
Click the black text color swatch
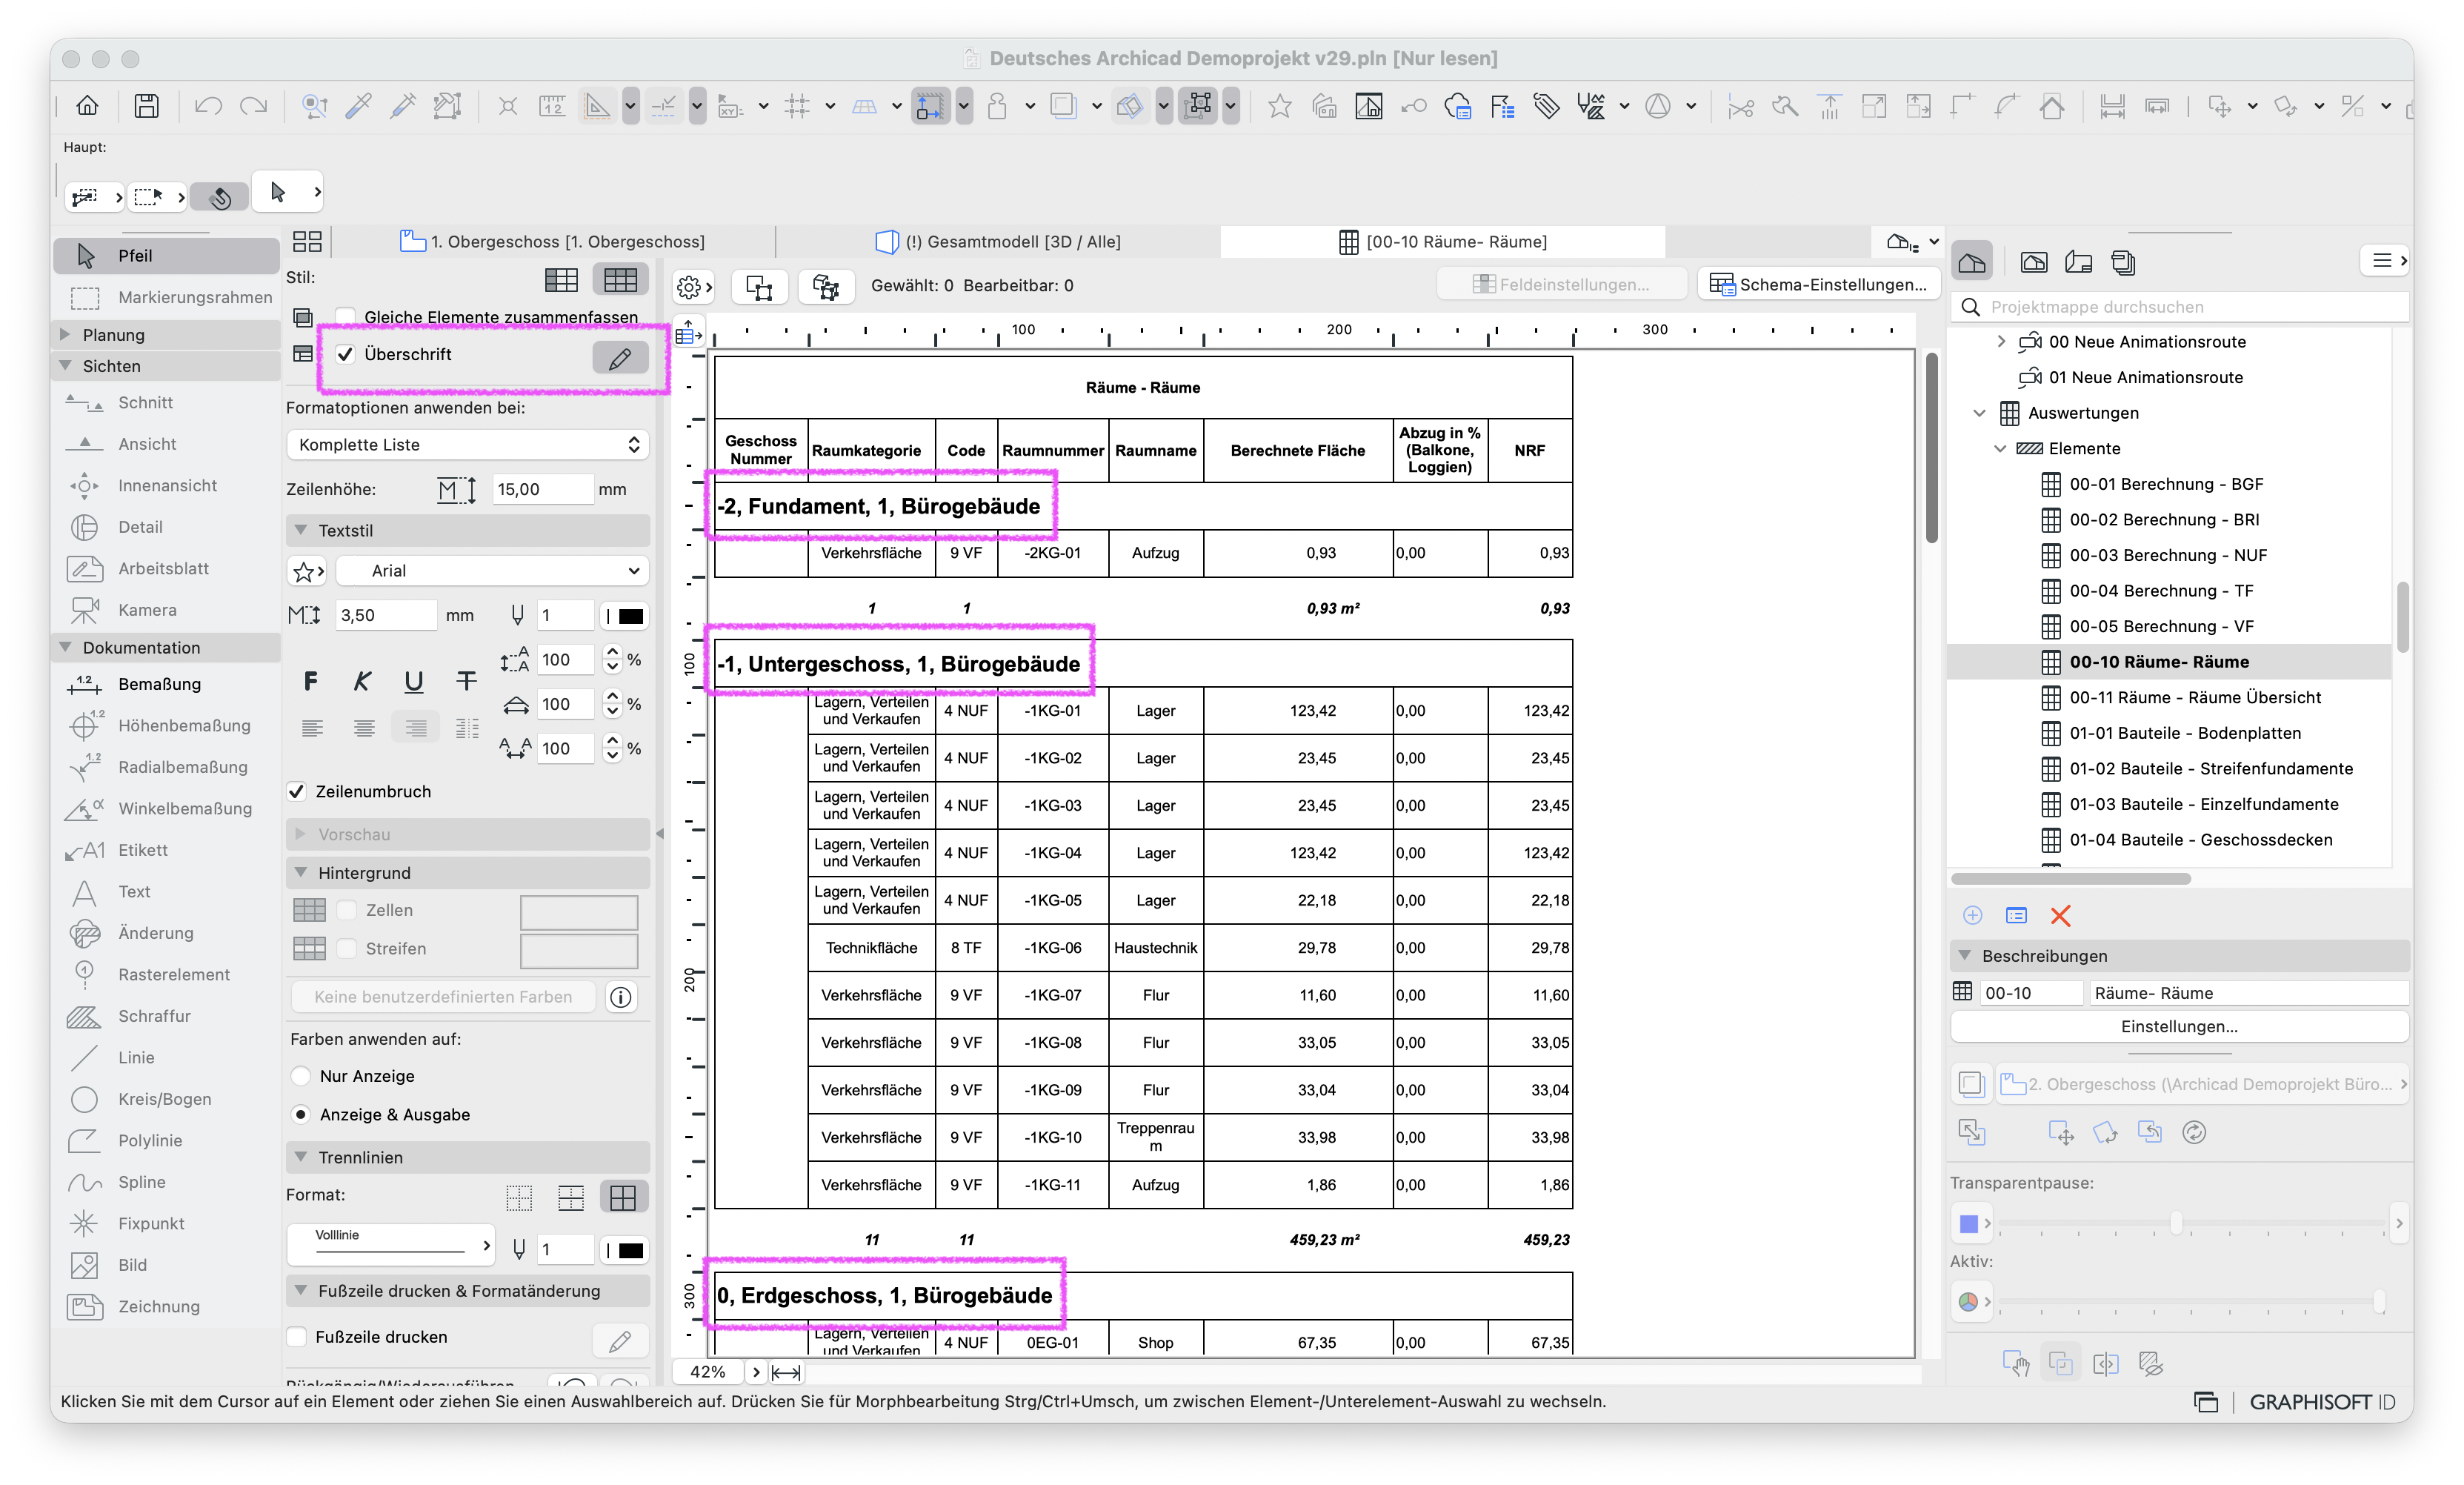point(630,616)
